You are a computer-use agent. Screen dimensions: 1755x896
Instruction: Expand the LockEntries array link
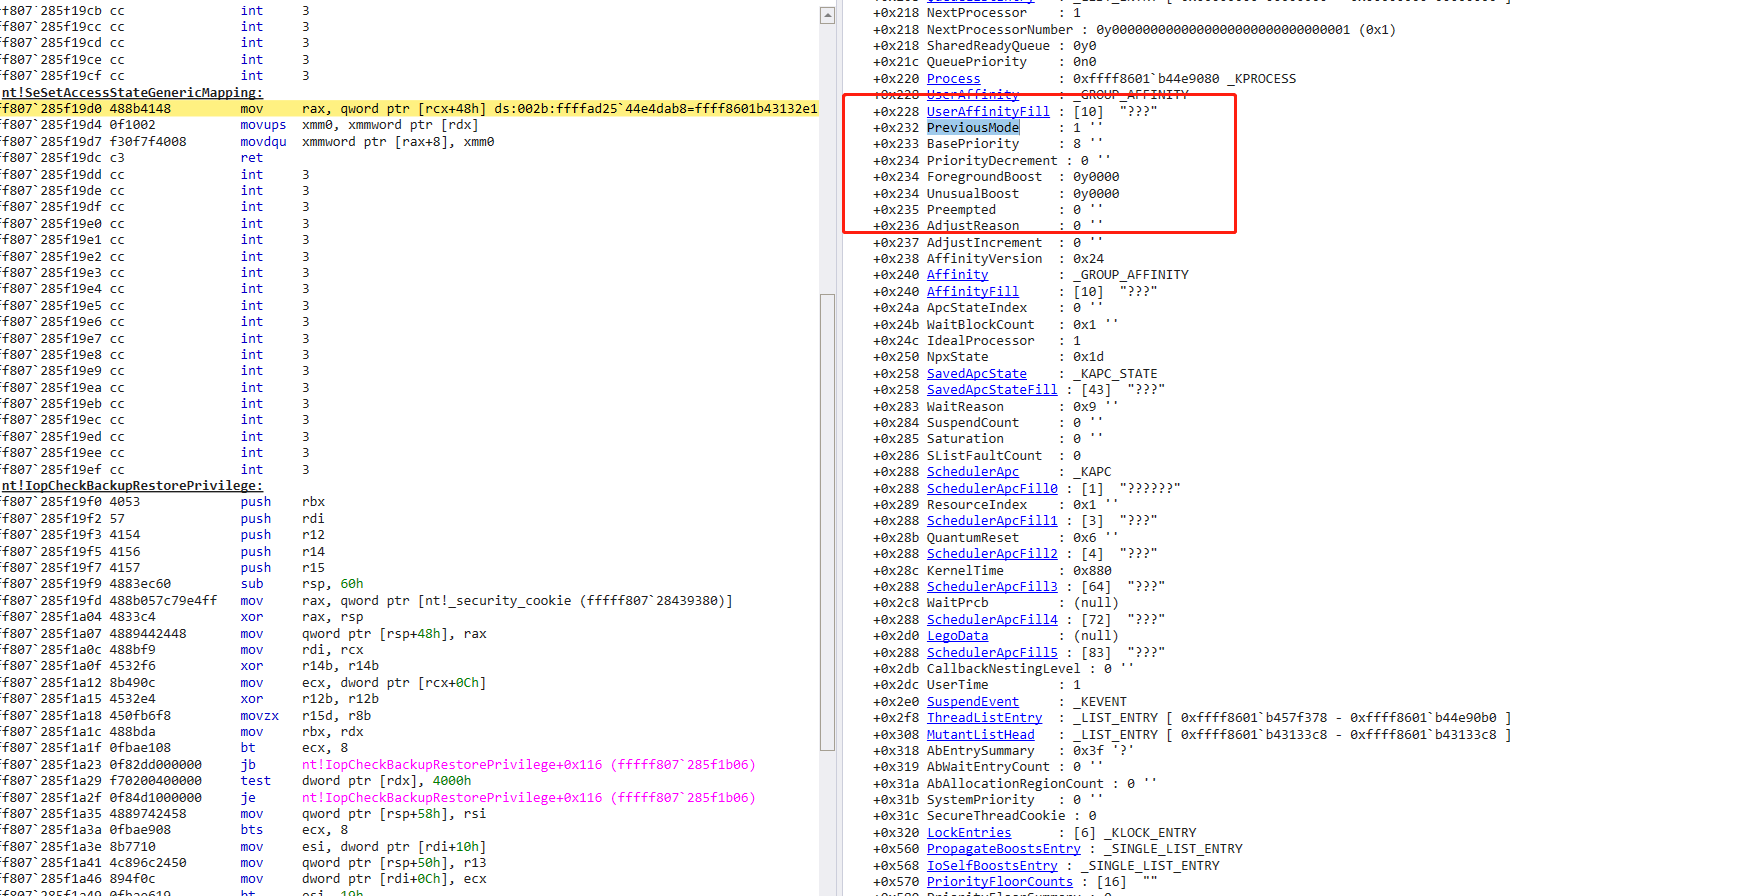point(968,833)
